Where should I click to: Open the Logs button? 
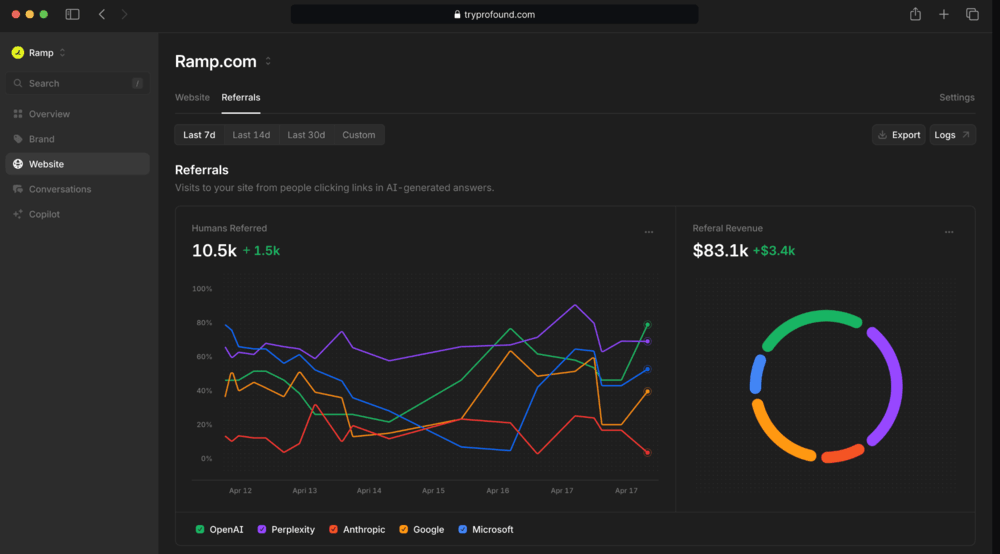click(x=952, y=135)
